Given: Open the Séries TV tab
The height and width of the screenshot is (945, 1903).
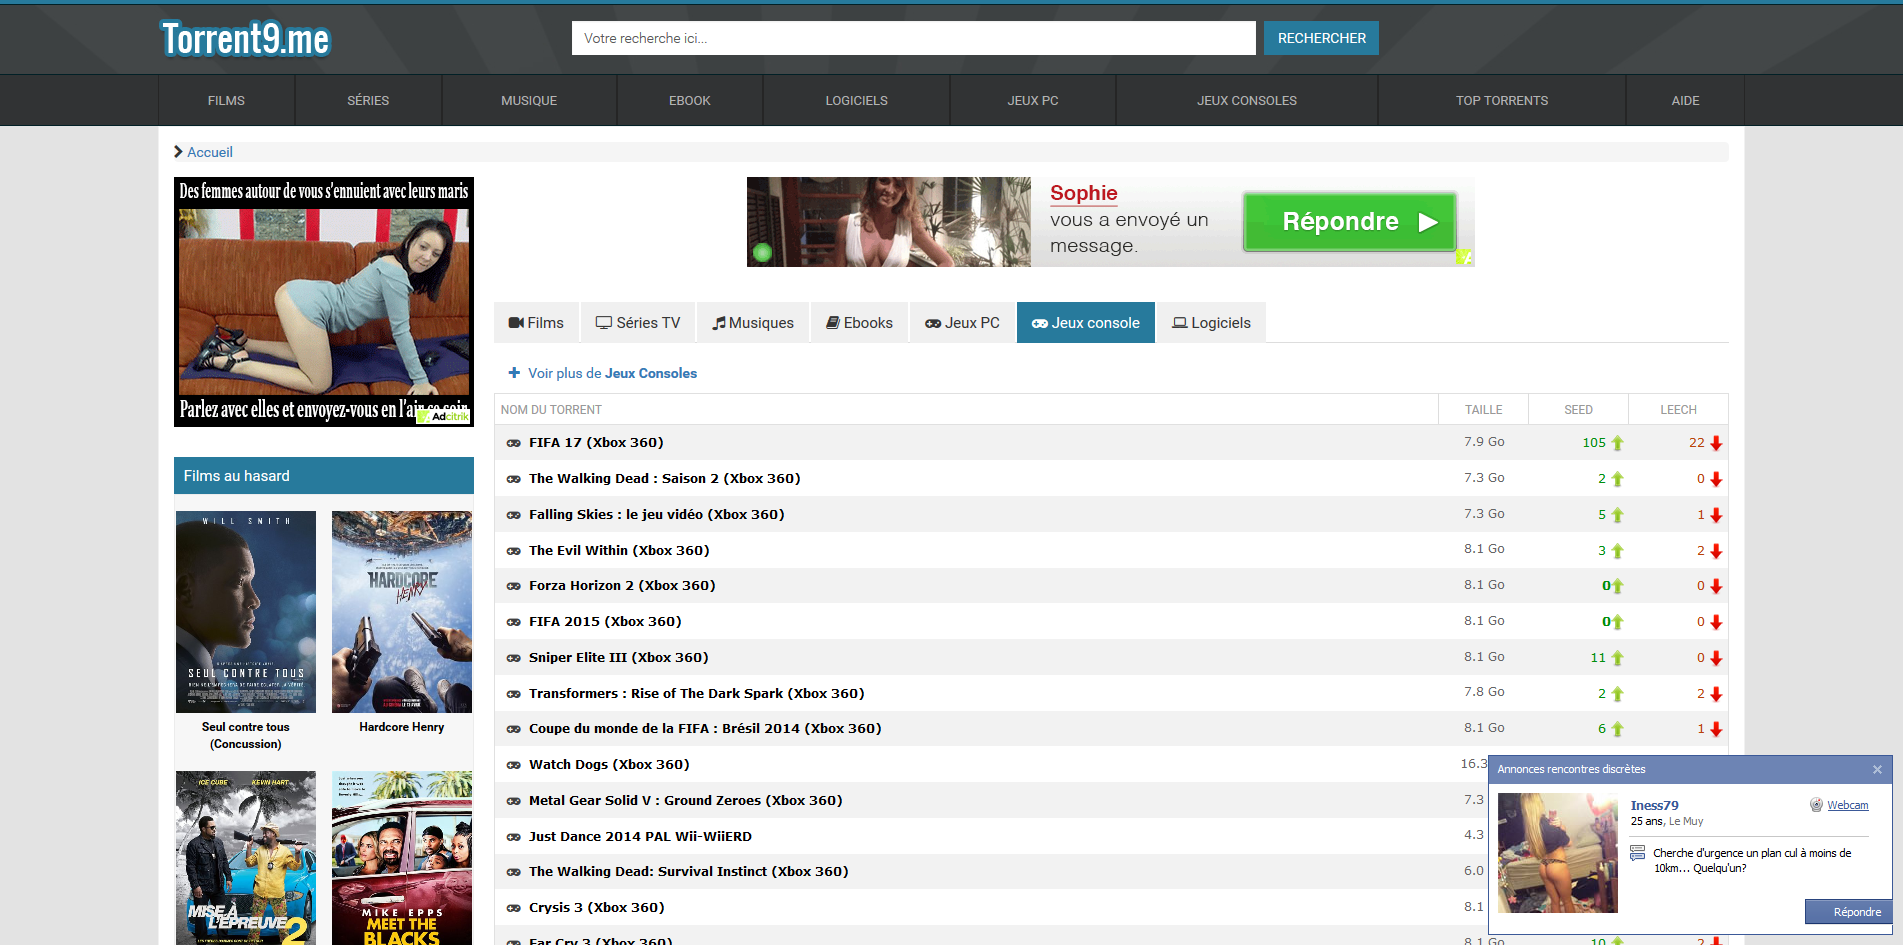Looking at the screenshot, I should 638,323.
